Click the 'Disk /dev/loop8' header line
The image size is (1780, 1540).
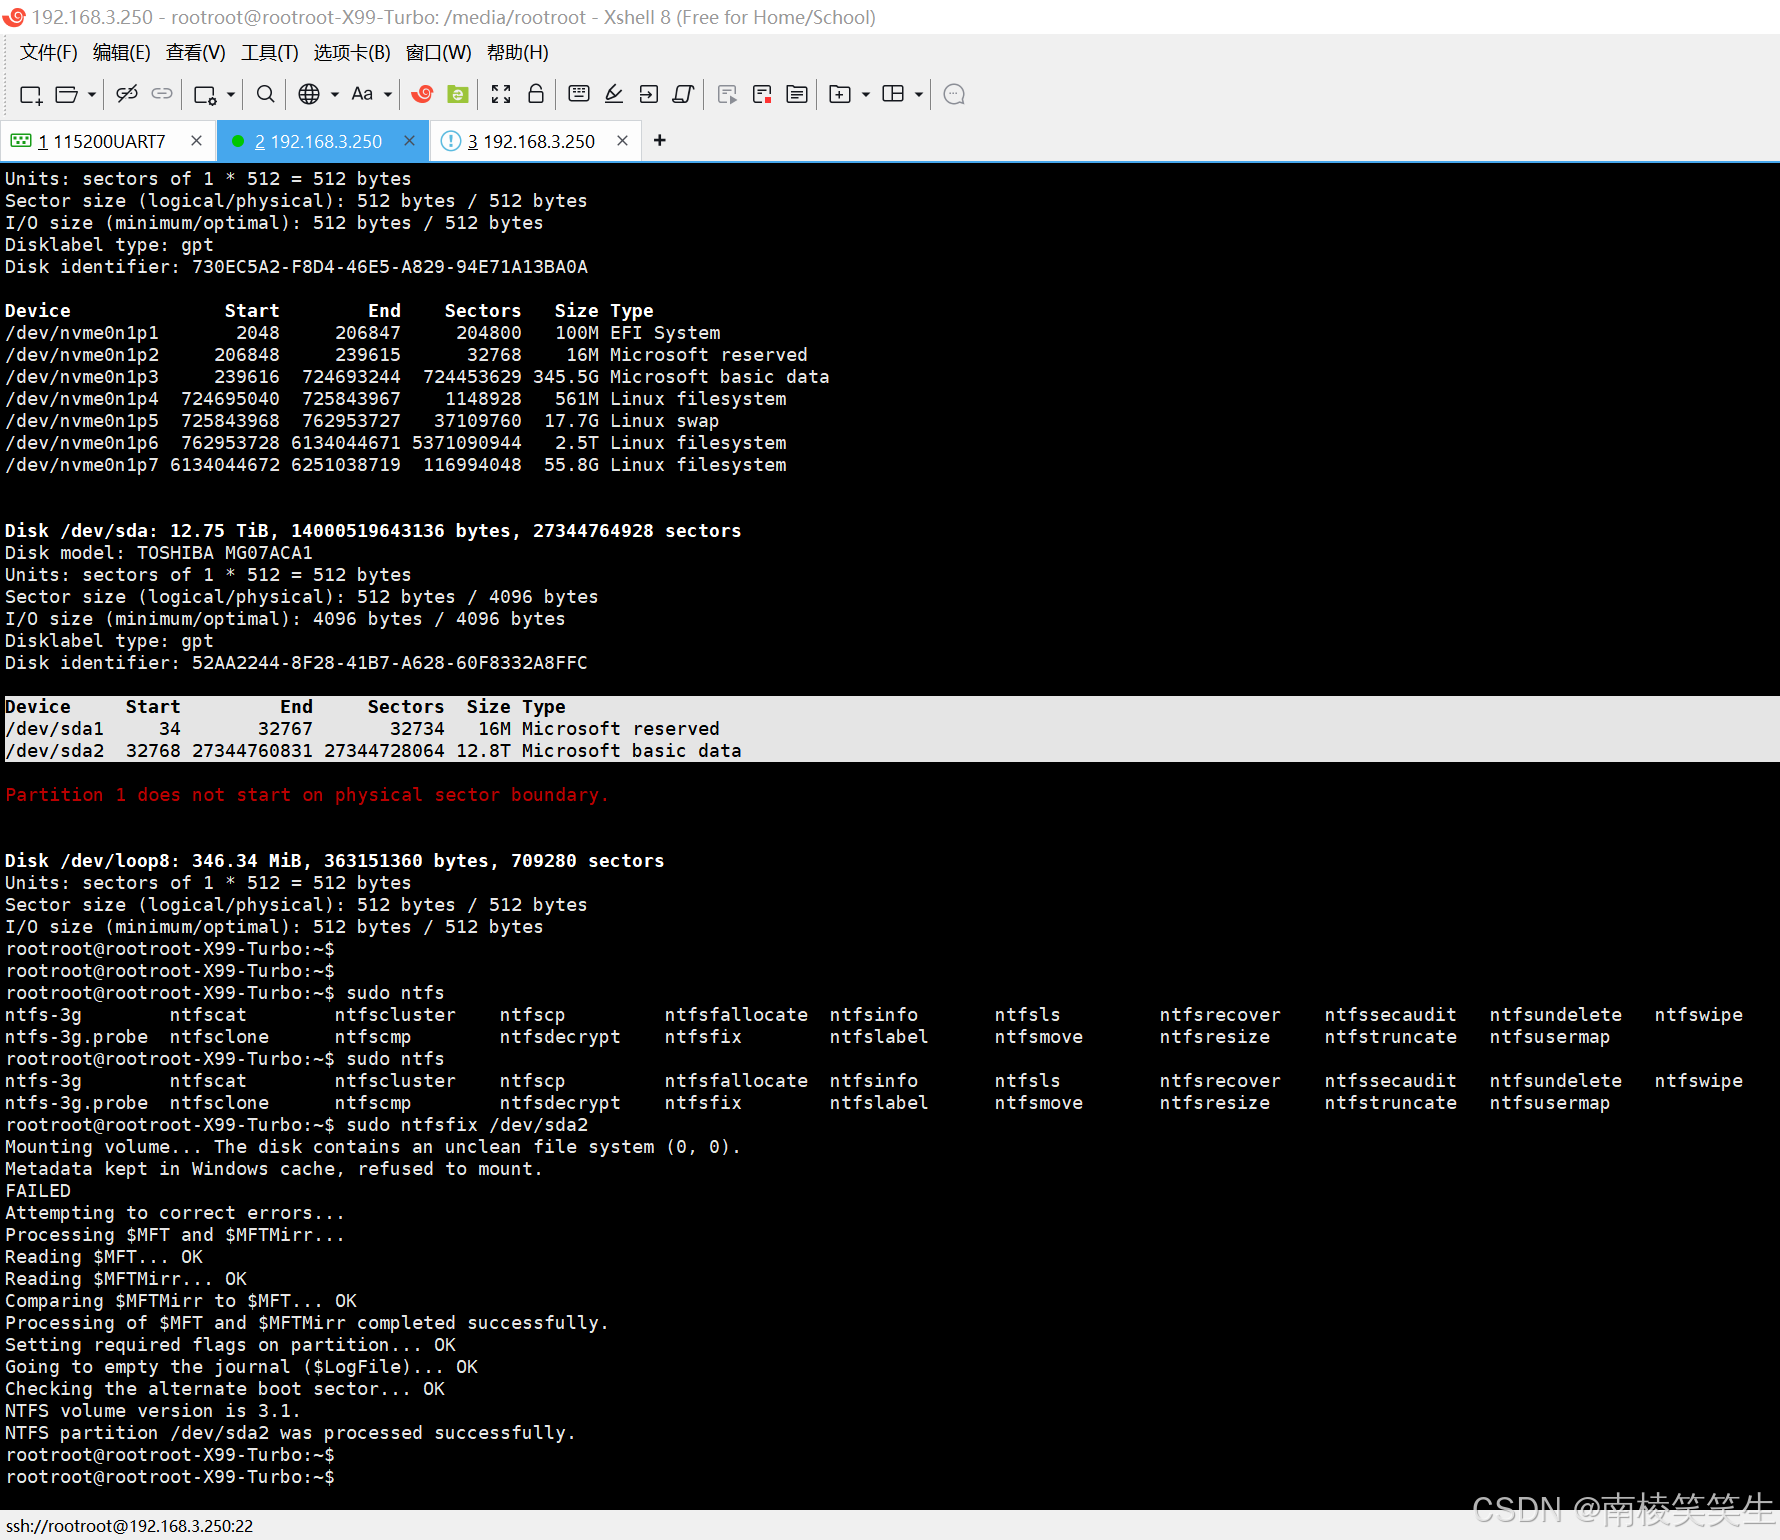pyautogui.click(x=335, y=861)
